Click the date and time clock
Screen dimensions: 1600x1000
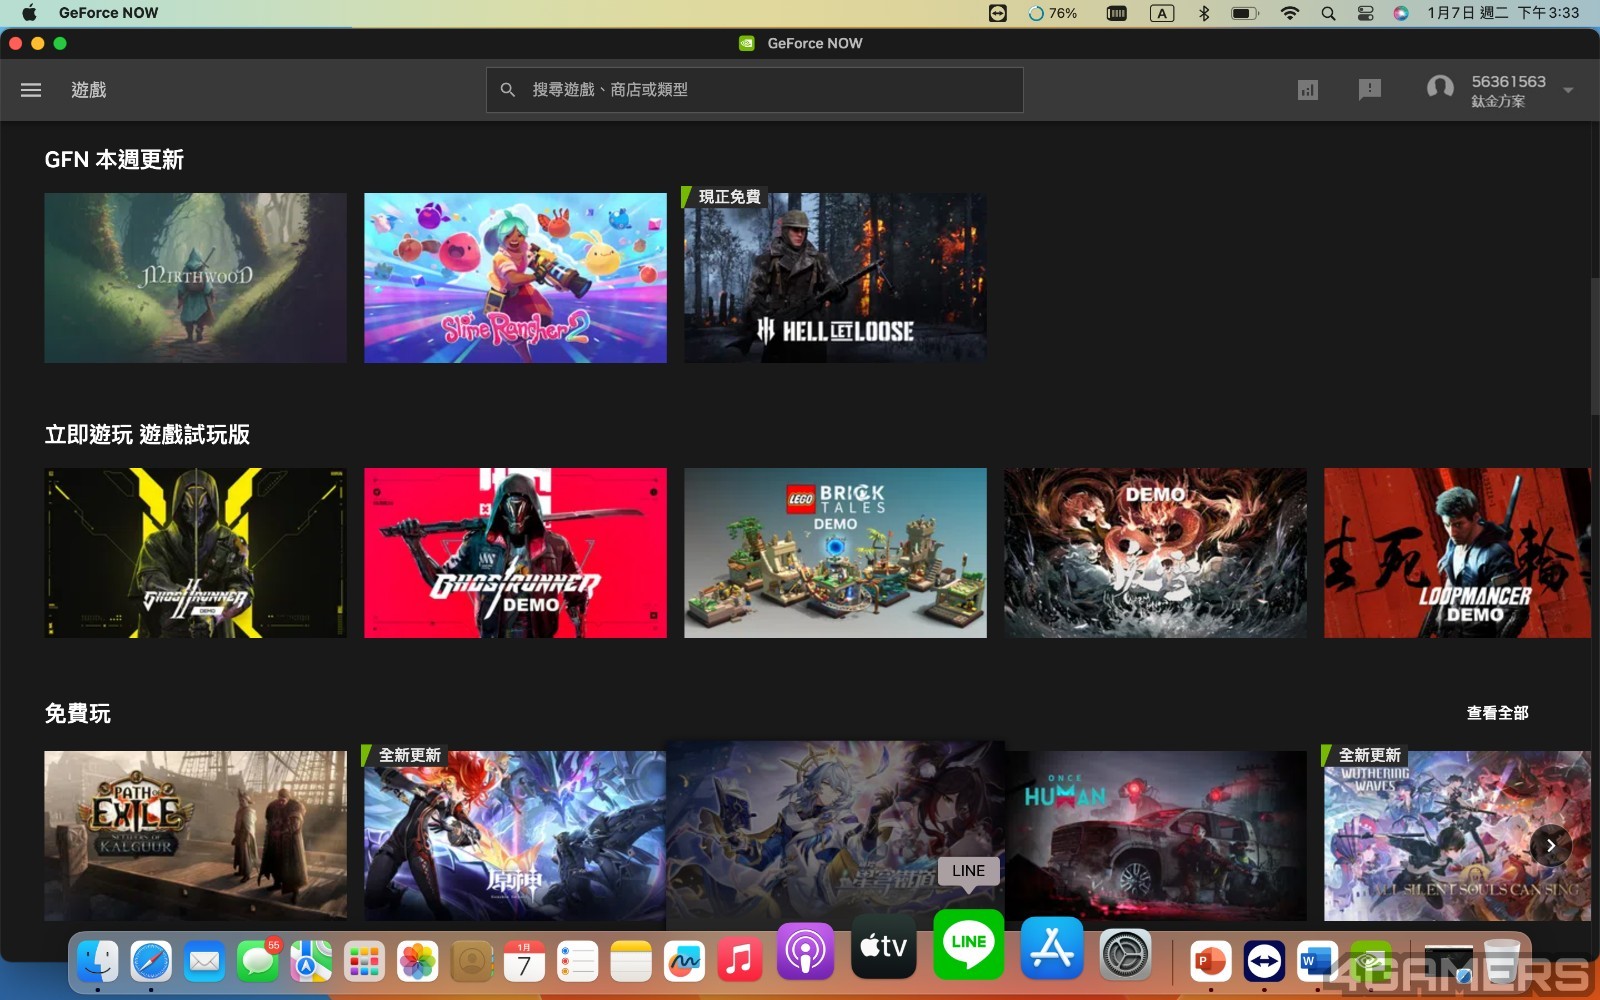tap(1503, 13)
